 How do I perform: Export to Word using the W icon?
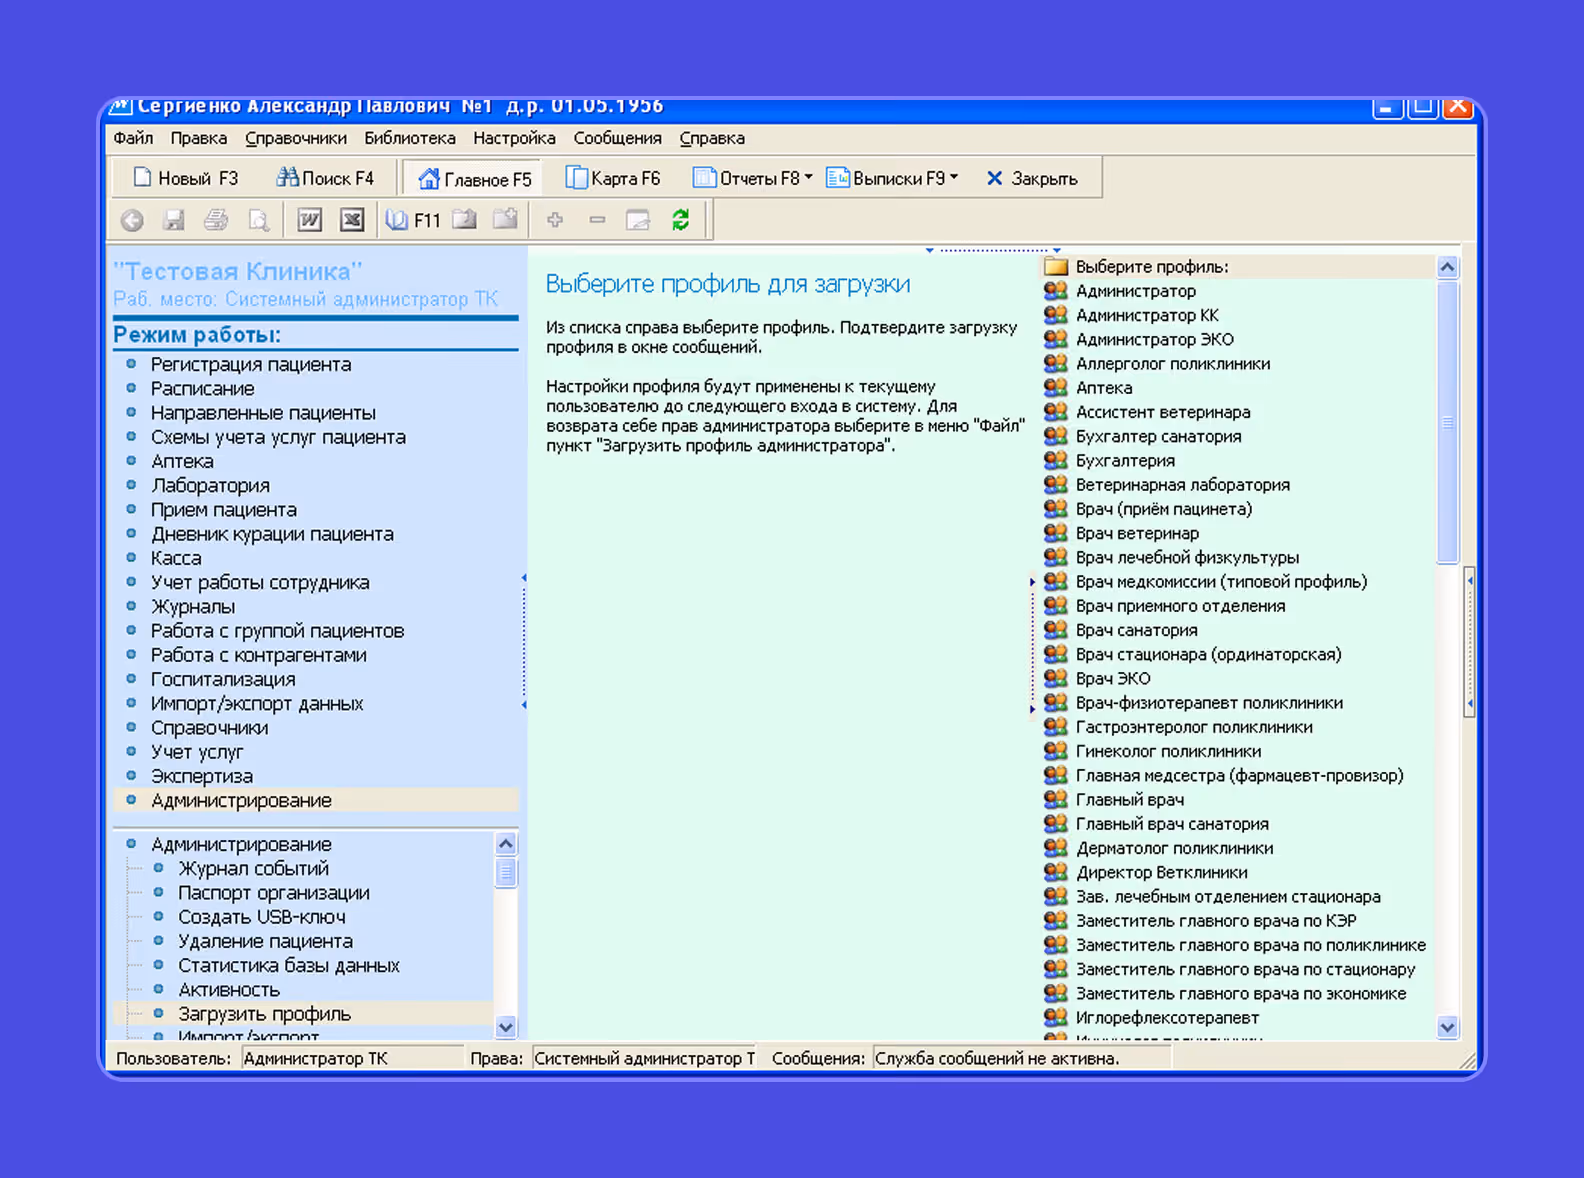310,220
